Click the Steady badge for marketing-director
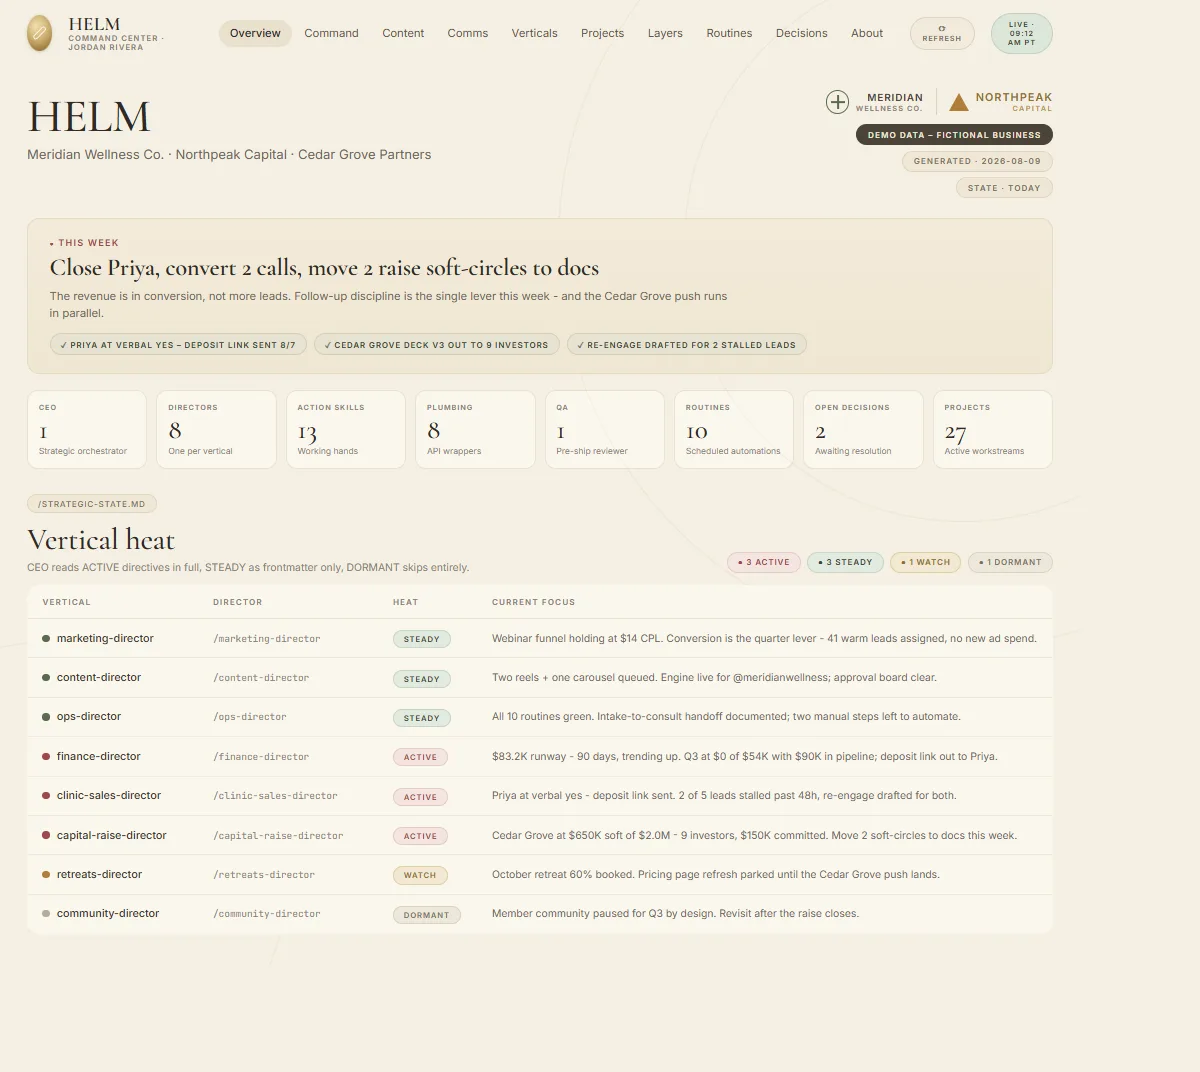The height and width of the screenshot is (1072, 1200). (422, 639)
